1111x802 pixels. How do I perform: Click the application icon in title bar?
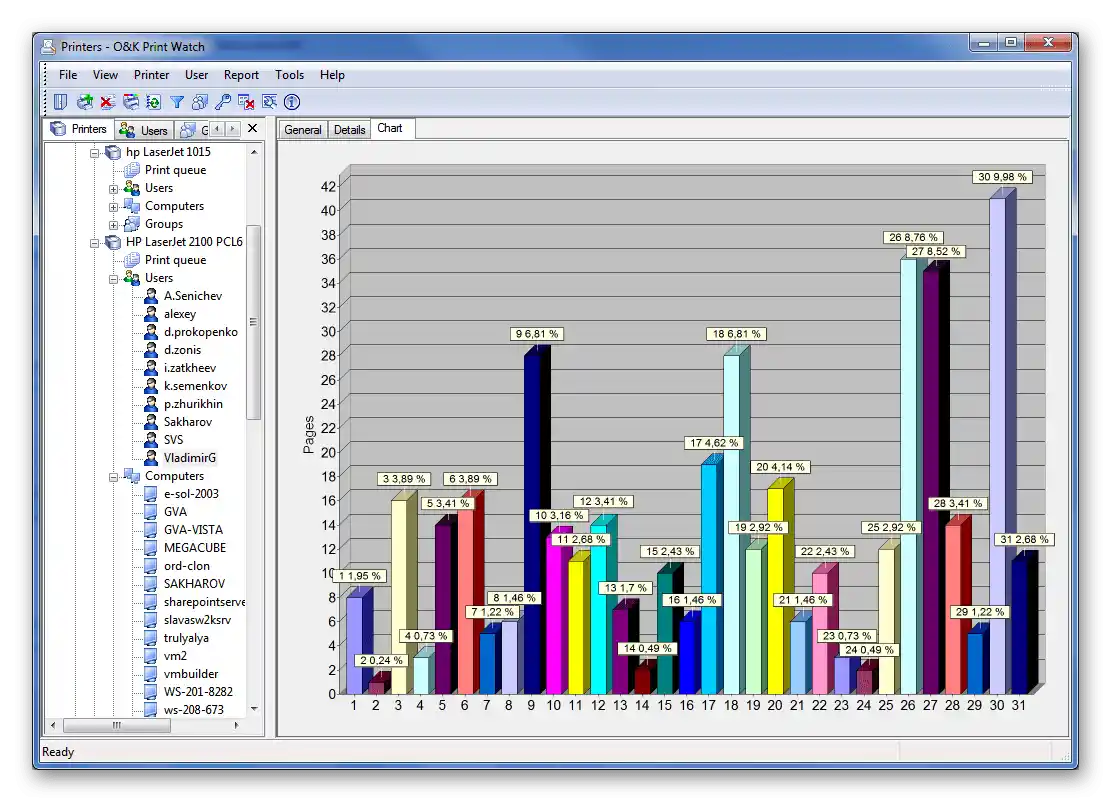tap(48, 47)
